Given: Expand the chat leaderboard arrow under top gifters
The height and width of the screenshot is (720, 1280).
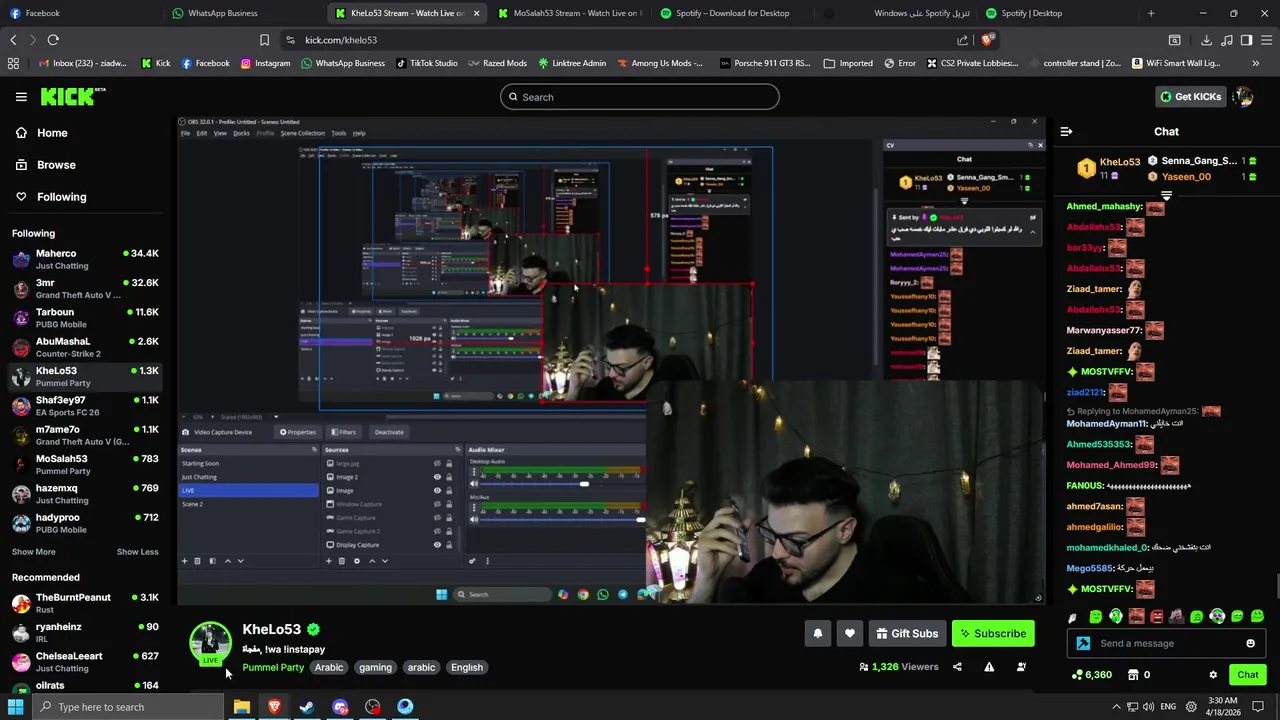Looking at the screenshot, I should pos(1166,196).
